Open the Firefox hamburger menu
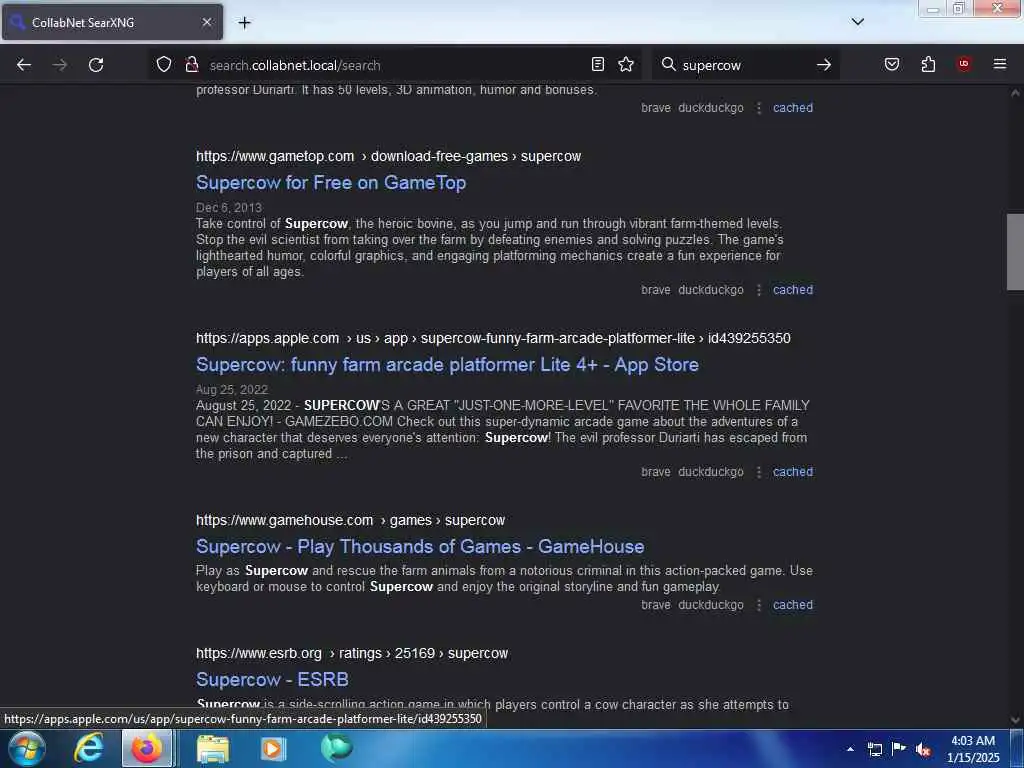 pyautogui.click(x=1000, y=63)
